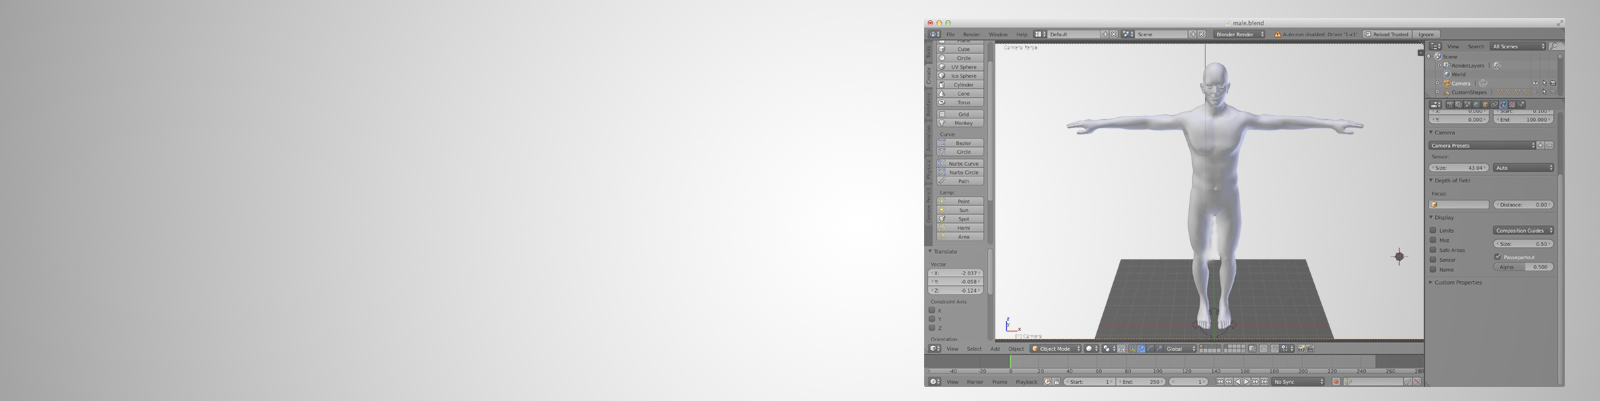Add a Torus mesh primitive

click(x=963, y=103)
